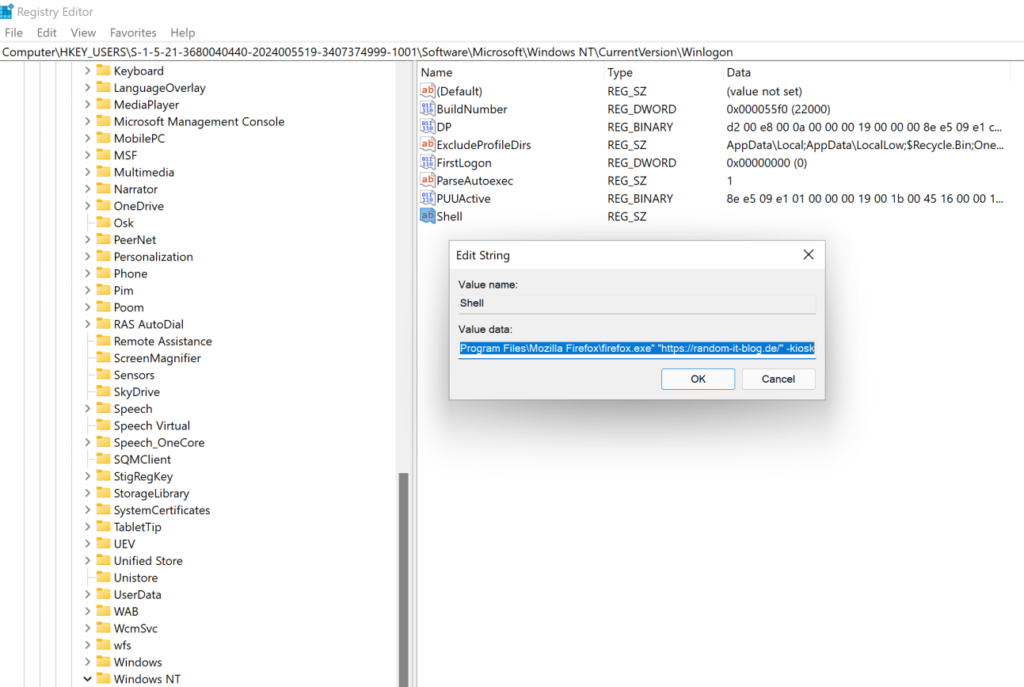Select the ParseAutoexec string value icon
This screenshot has height=687, width=1024.
(x=428, y=180)
